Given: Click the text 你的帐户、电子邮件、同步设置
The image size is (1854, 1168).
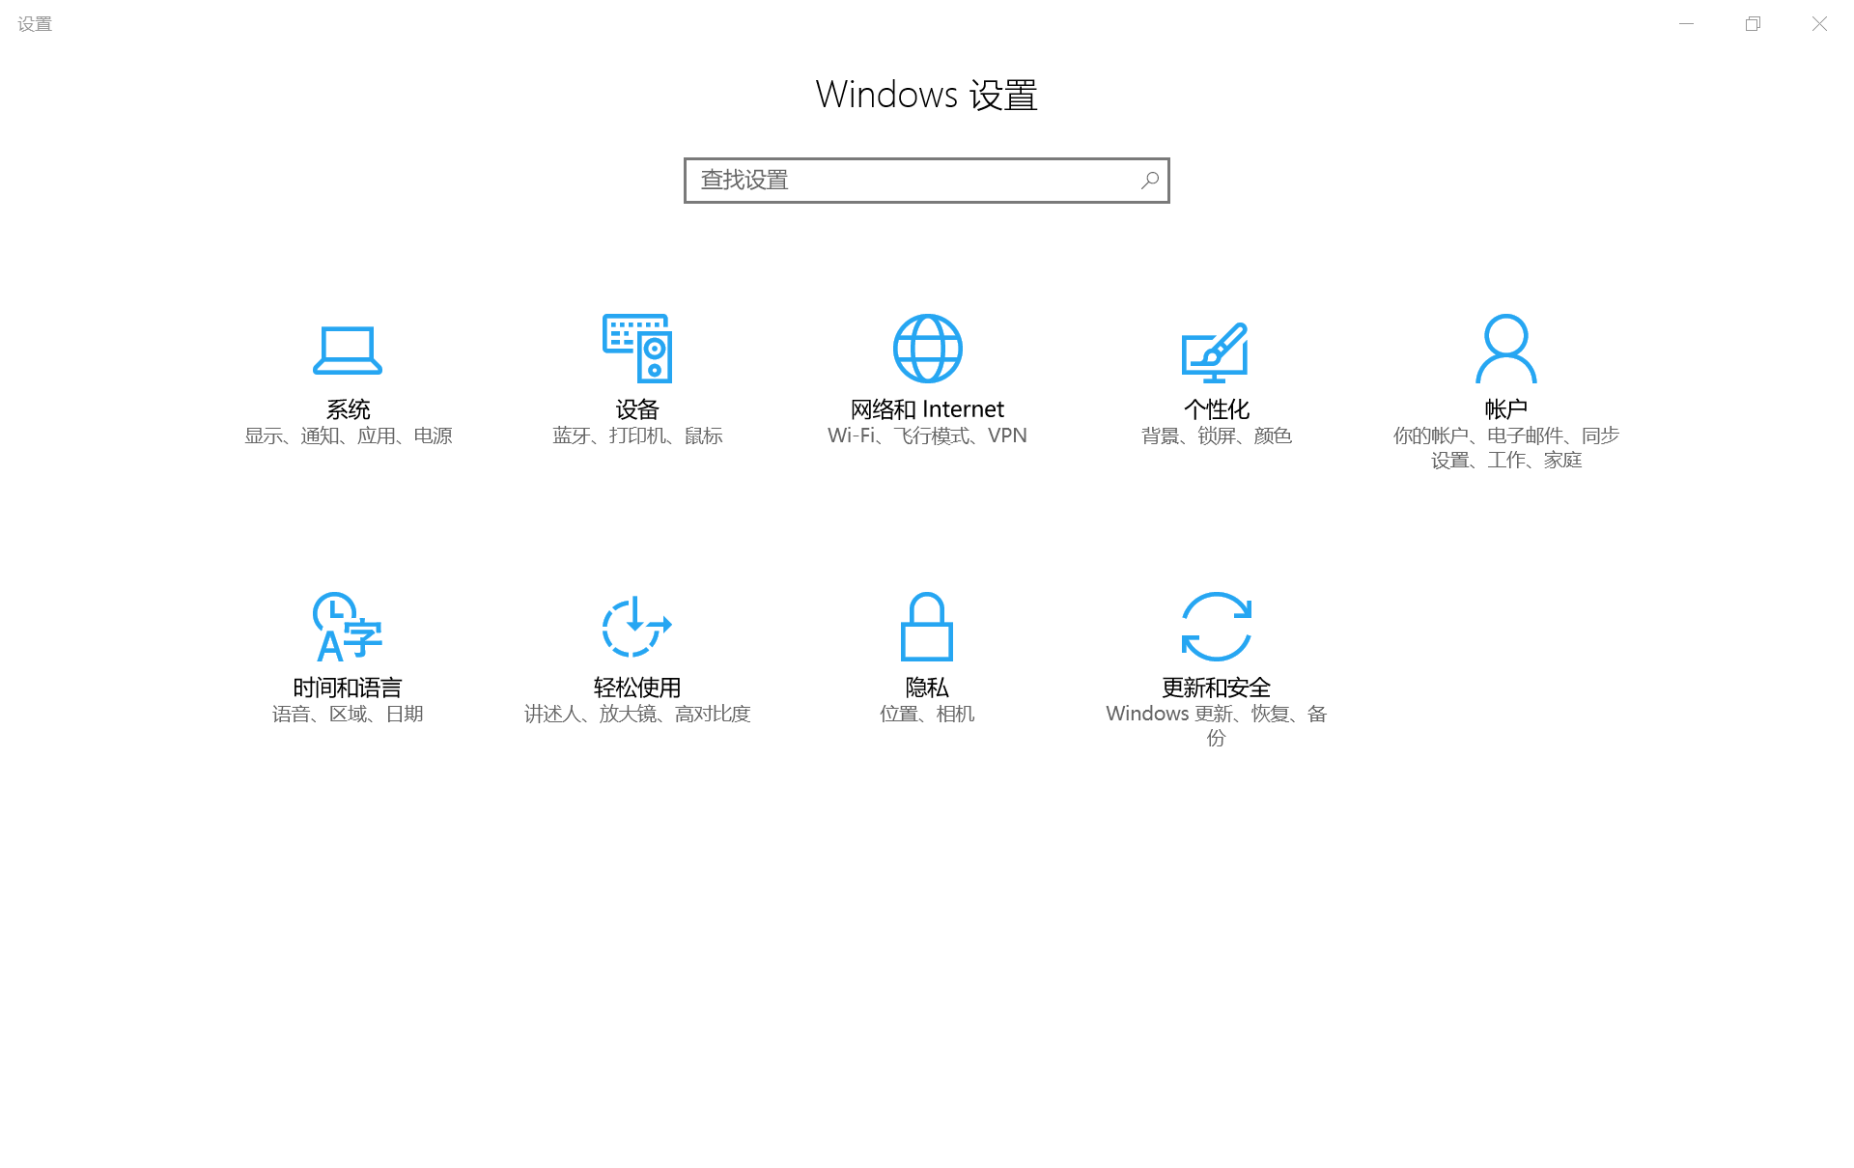Looking at the screenshot, I should [x=1505, y=448].
